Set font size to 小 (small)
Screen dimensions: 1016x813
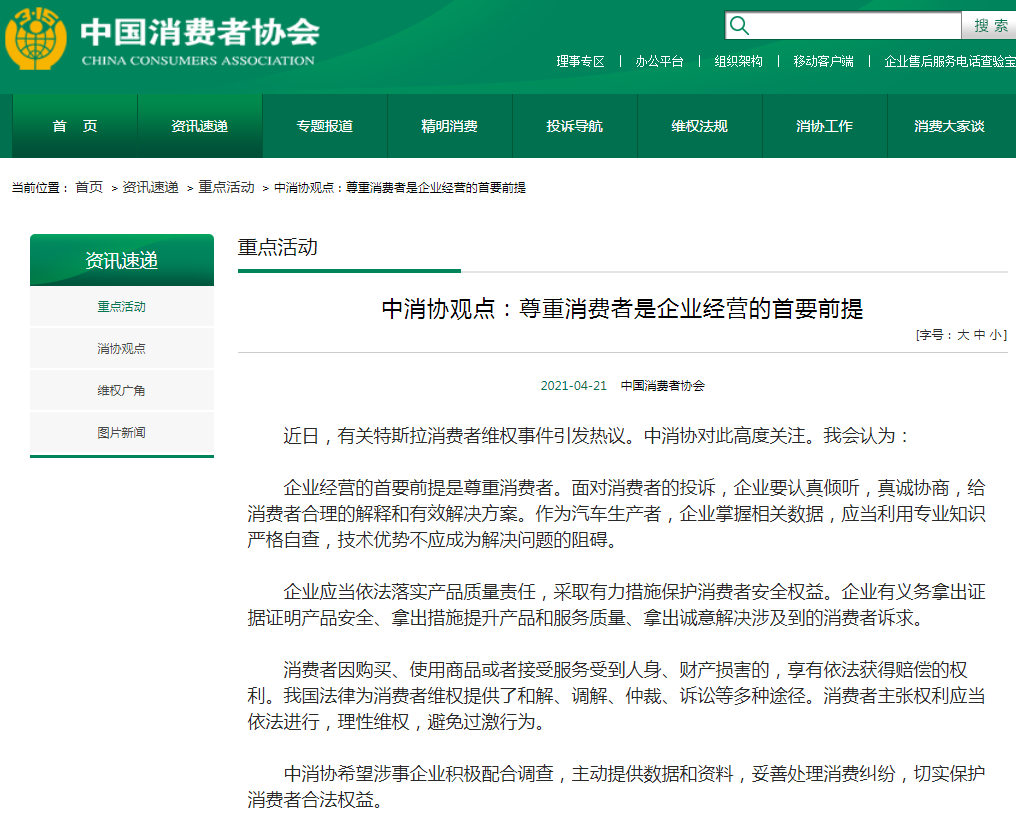coord(996,335)
